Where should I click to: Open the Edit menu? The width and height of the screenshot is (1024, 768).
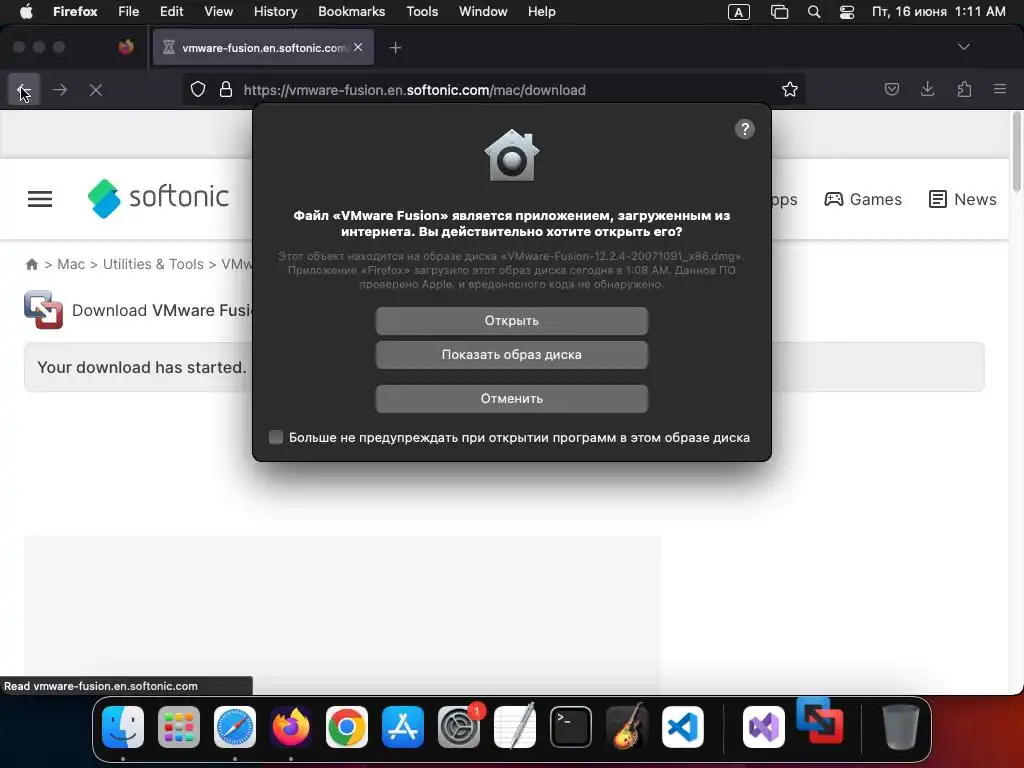pos(171,12)
